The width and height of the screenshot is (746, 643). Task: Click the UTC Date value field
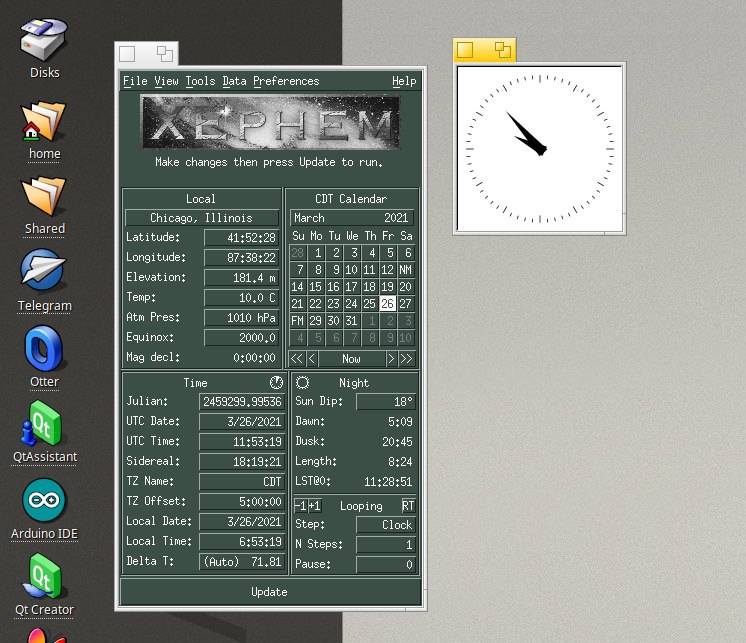click(x=242, y=422)
